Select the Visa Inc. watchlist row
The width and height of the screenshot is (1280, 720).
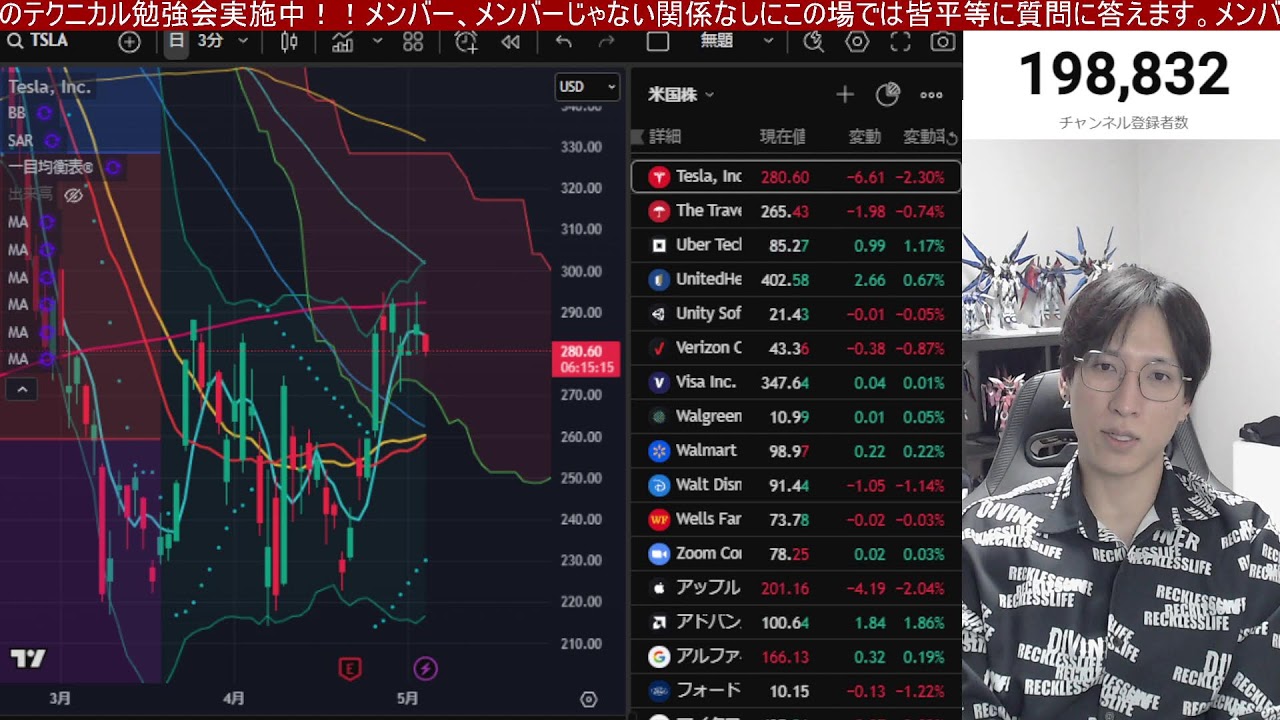796,382
